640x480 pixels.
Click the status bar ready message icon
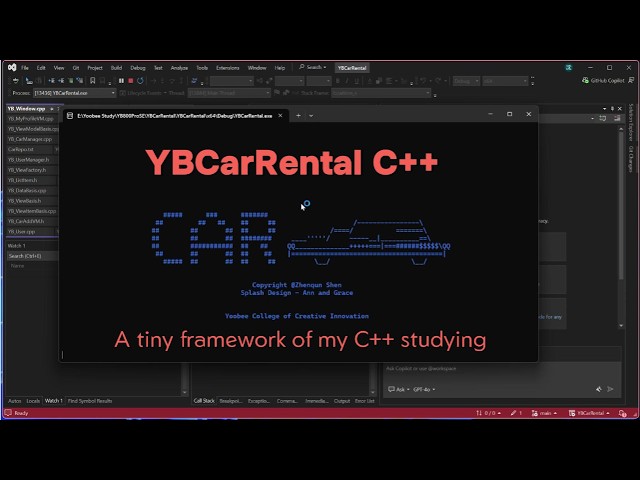point(8,413)
